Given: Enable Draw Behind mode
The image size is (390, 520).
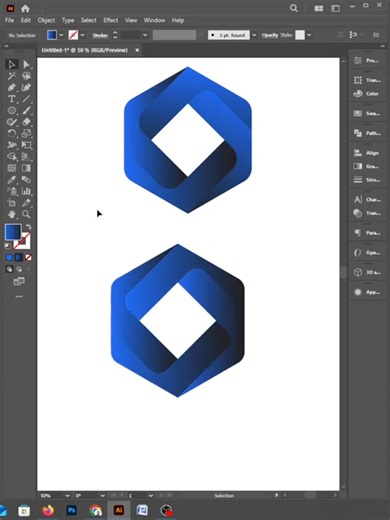Looking at the screenshot, I should (x=19, y=269).
